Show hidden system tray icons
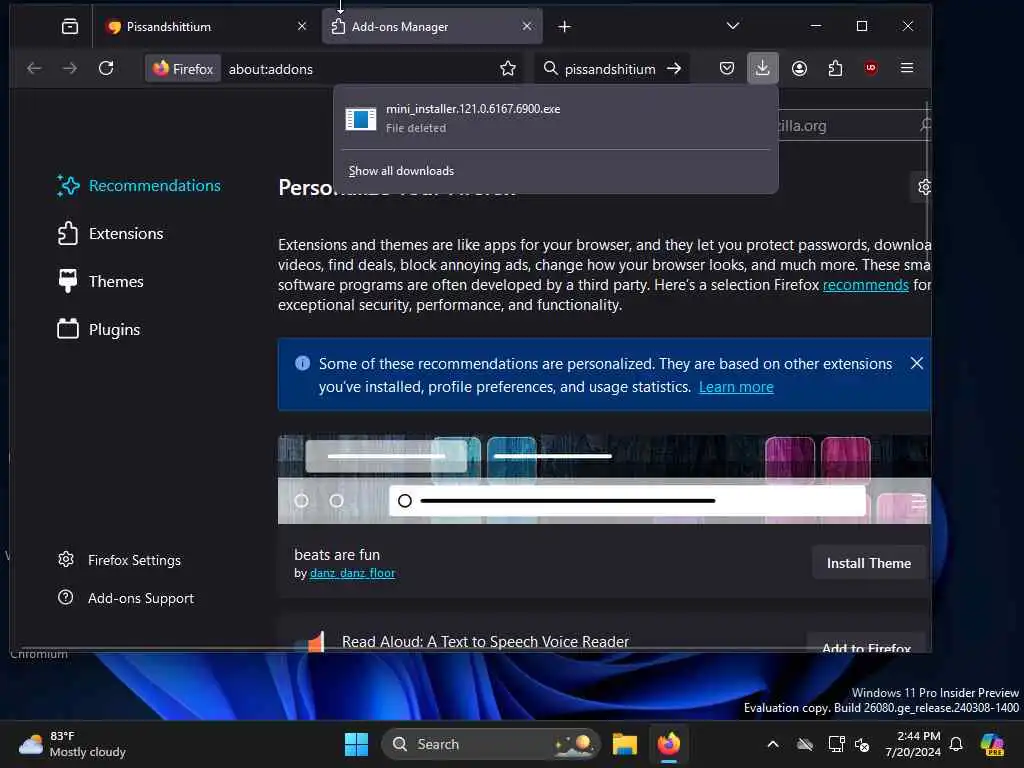1024x768 pixels. tap(773, 744)
